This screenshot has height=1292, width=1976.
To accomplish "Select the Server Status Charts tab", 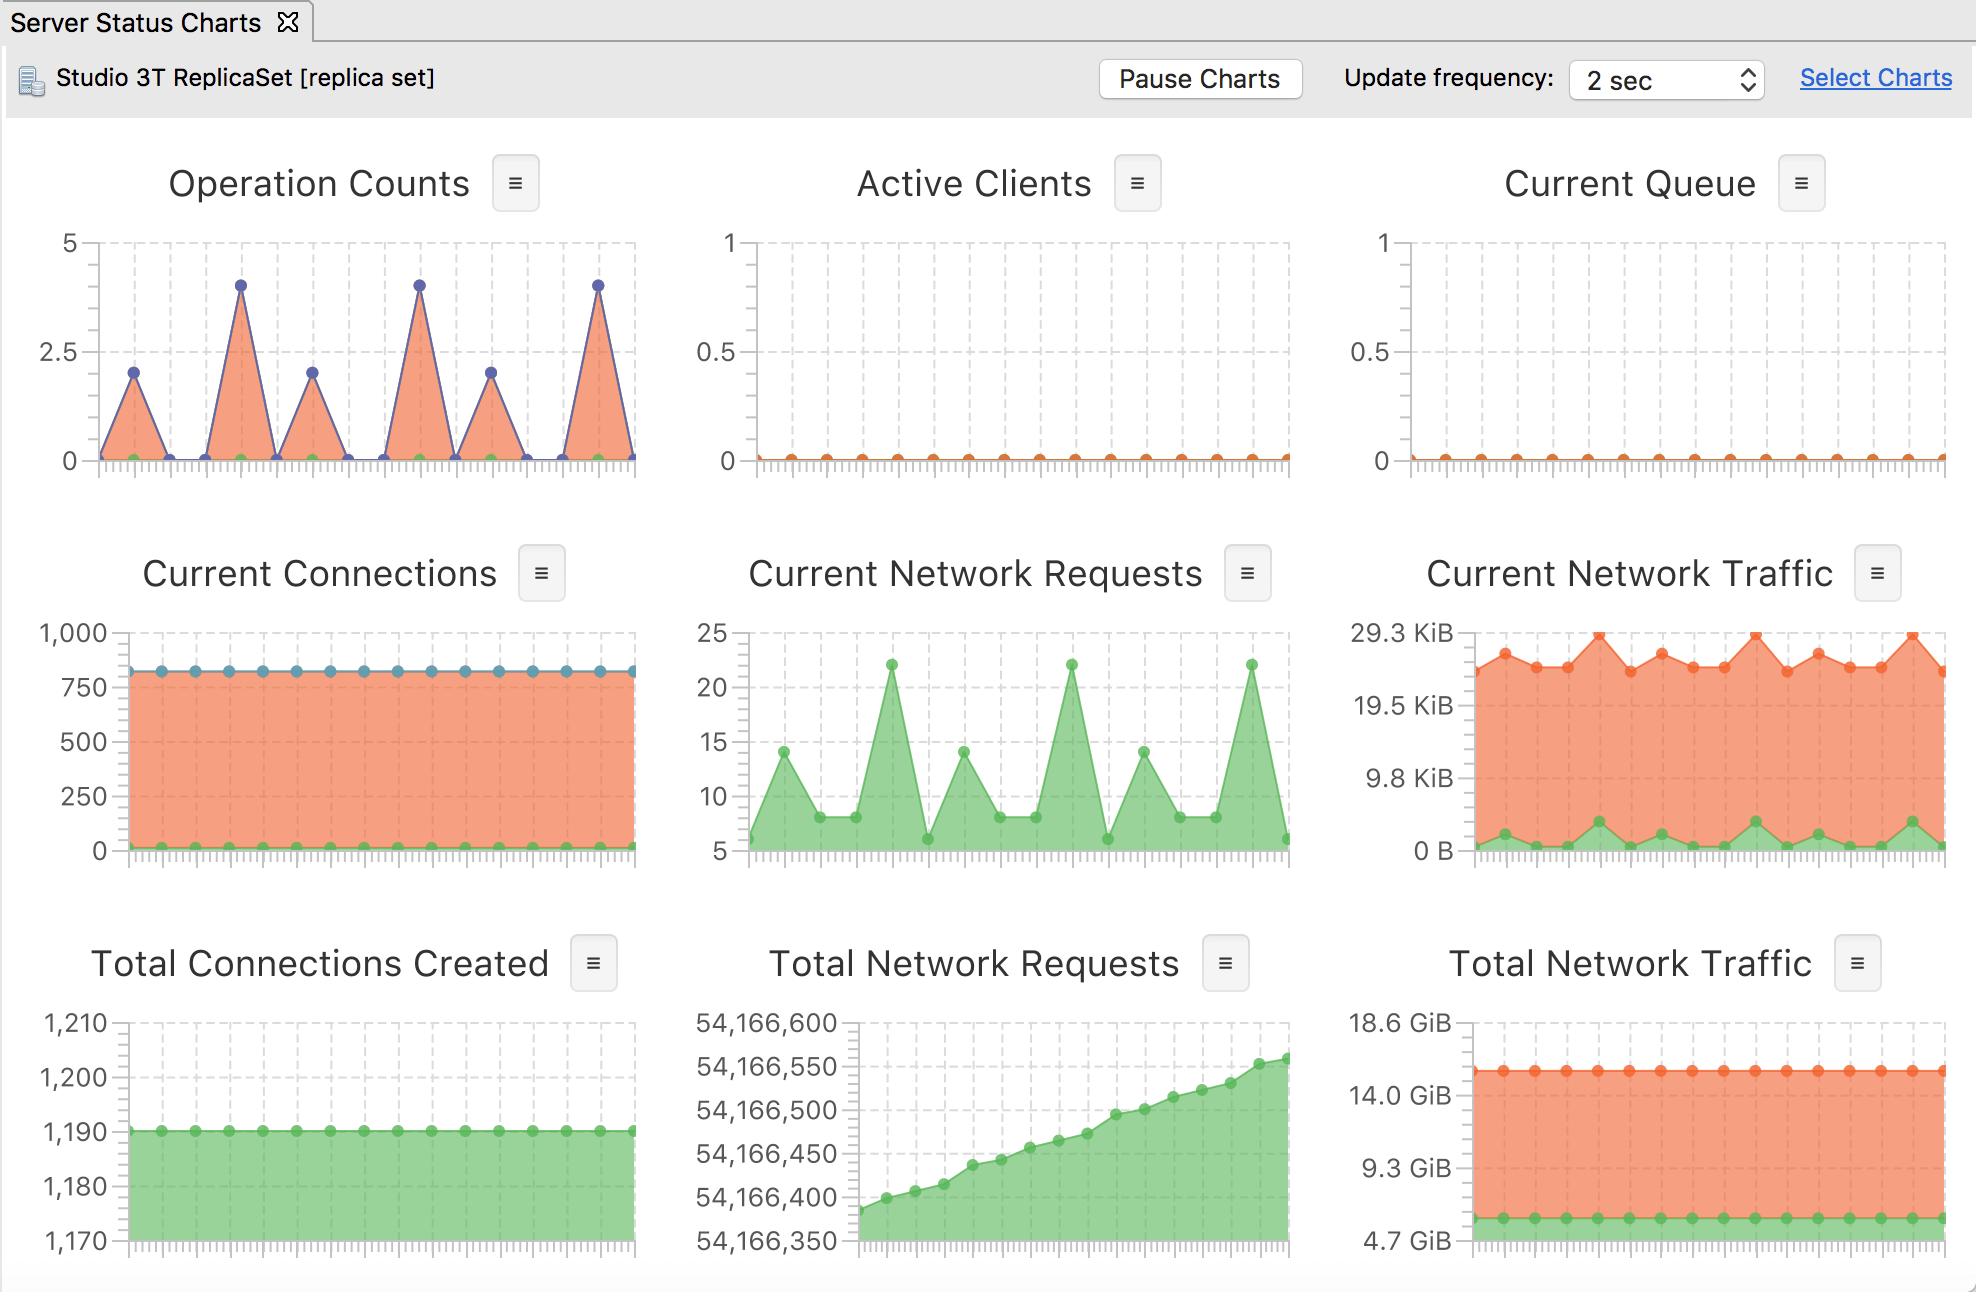I will tap(135, 22).
